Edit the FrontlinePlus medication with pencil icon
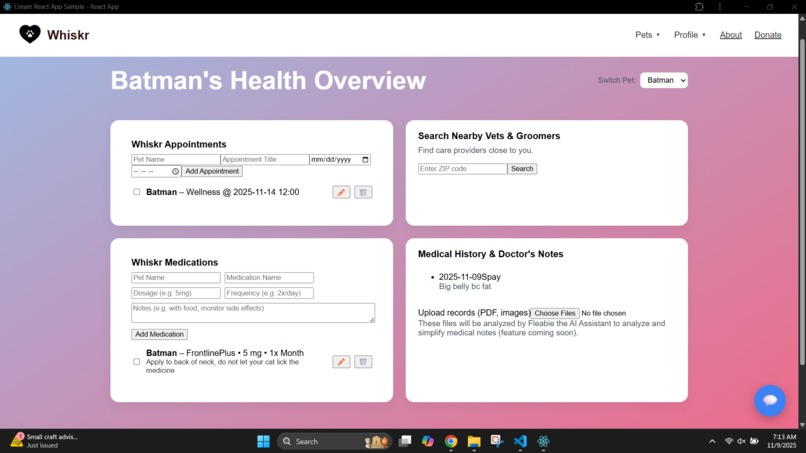This screenshot has height=453, width=806. (341, 362)
